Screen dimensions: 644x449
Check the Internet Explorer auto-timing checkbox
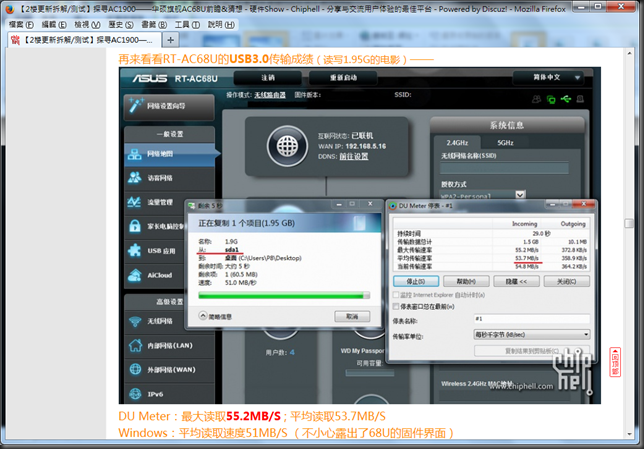coord(396,295)
